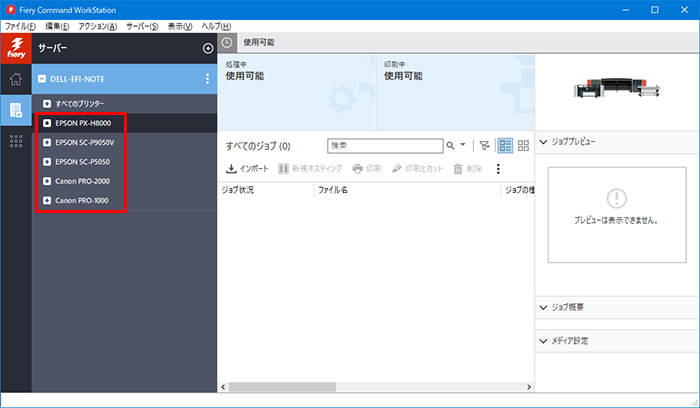
Task: Open the ファイル(F) menu
Action: click(x=20, y=26)
